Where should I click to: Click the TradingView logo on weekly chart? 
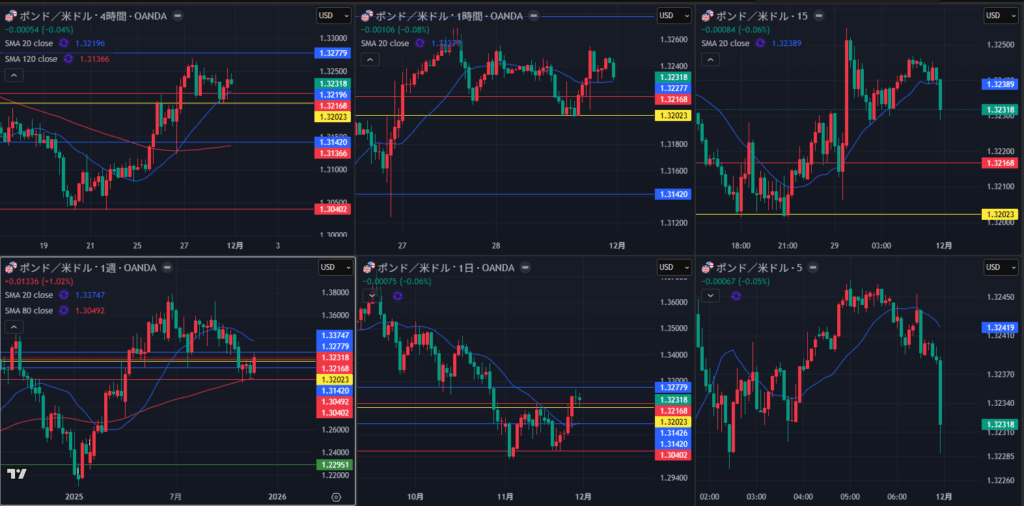click(16, 474)
